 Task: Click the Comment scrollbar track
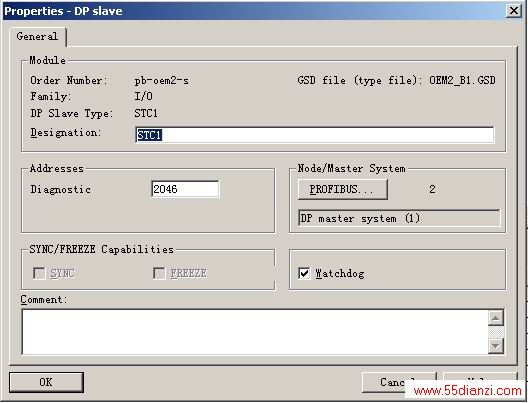point(496,332)
